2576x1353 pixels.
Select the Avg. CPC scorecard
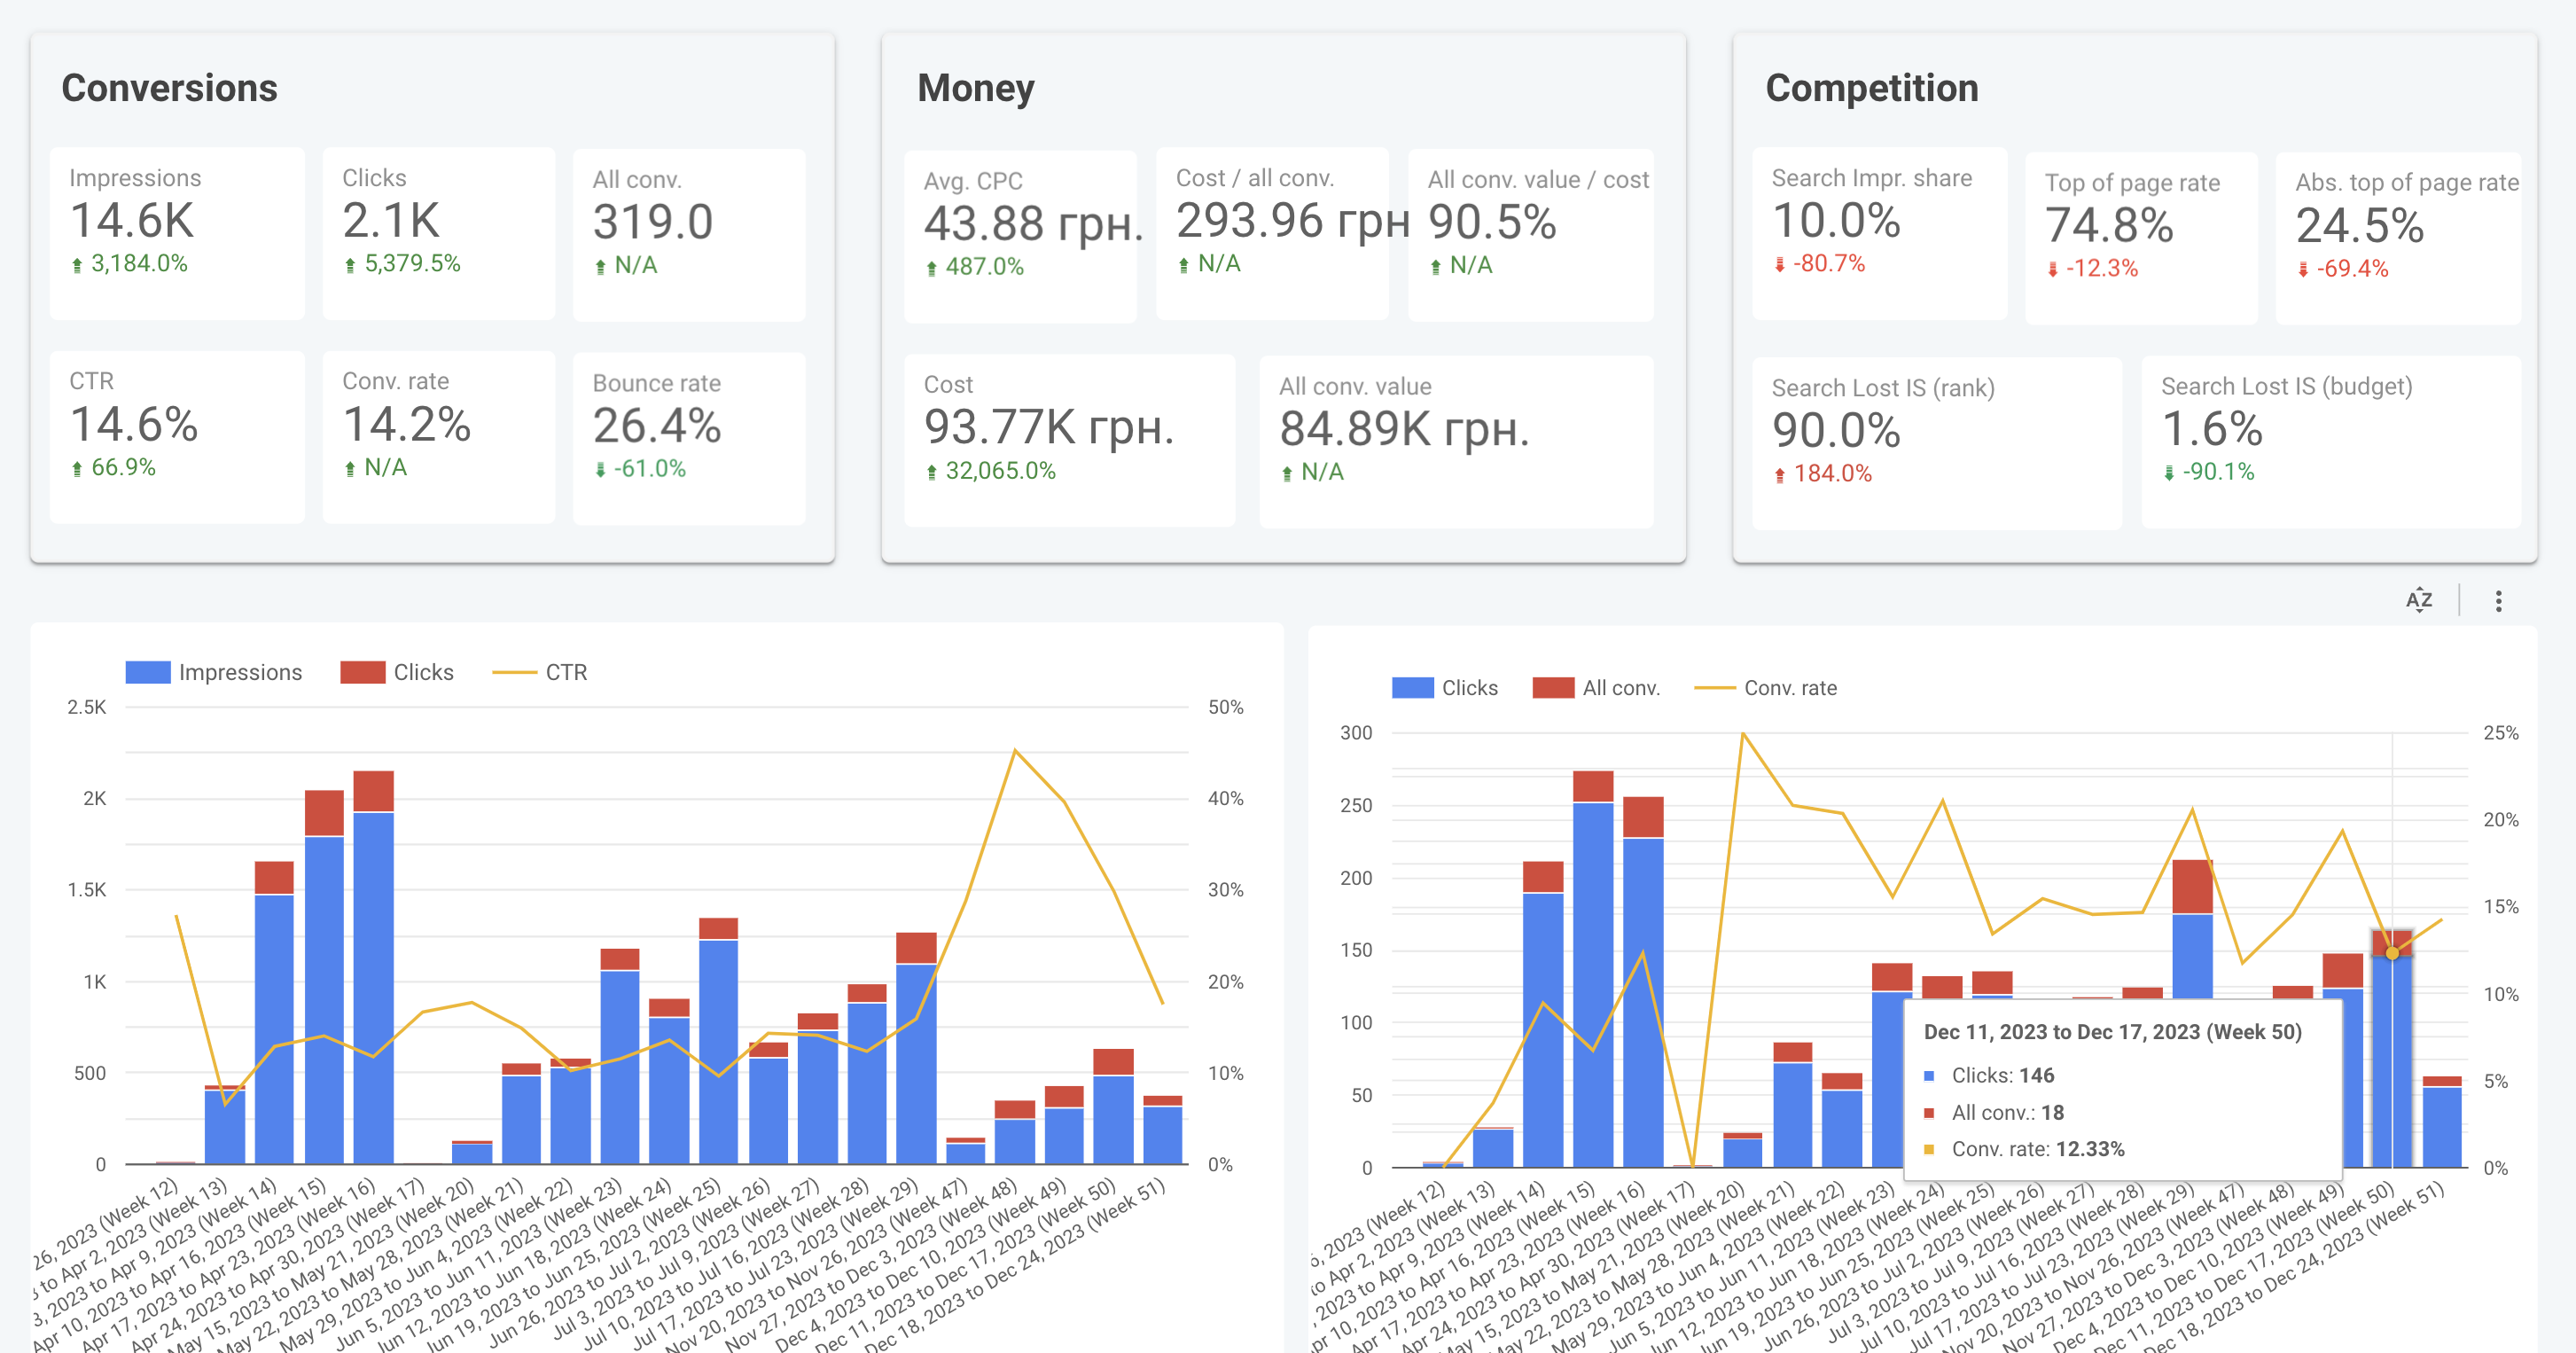(x=1020, y=236)
